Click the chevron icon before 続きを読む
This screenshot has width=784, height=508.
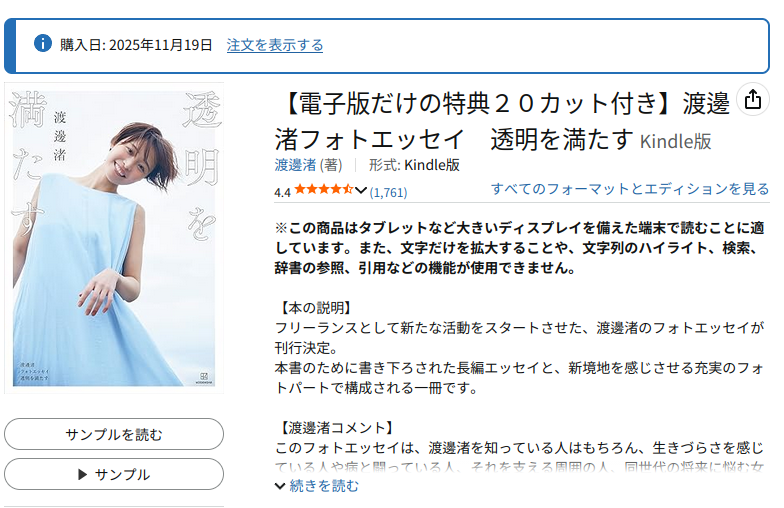(280, 486)
